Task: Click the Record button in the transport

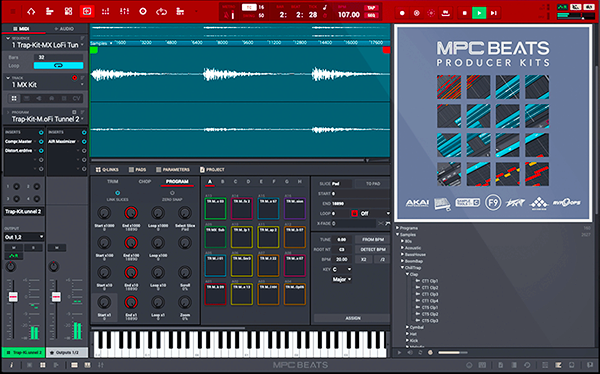Action: coord(402,13)
